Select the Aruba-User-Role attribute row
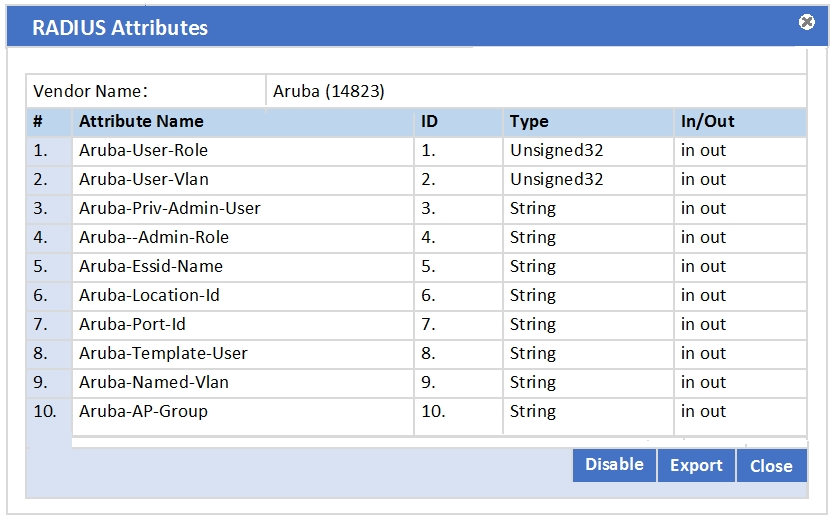The image size is (839, 525). point(143,151)
